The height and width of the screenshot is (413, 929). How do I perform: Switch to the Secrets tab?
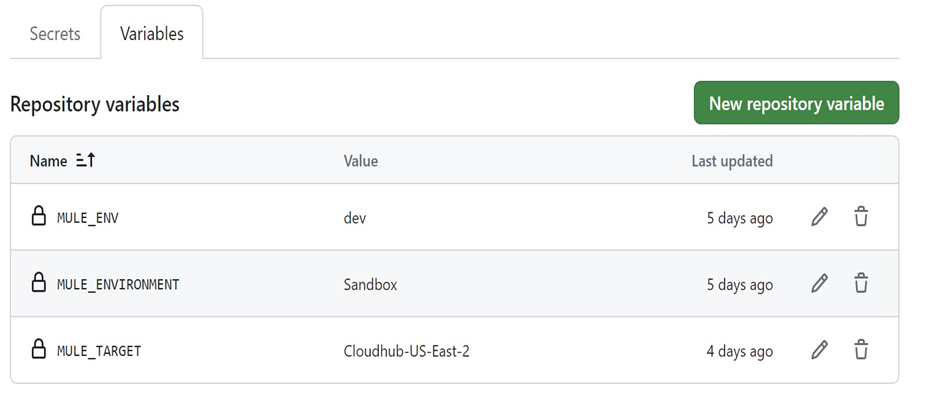55,33
